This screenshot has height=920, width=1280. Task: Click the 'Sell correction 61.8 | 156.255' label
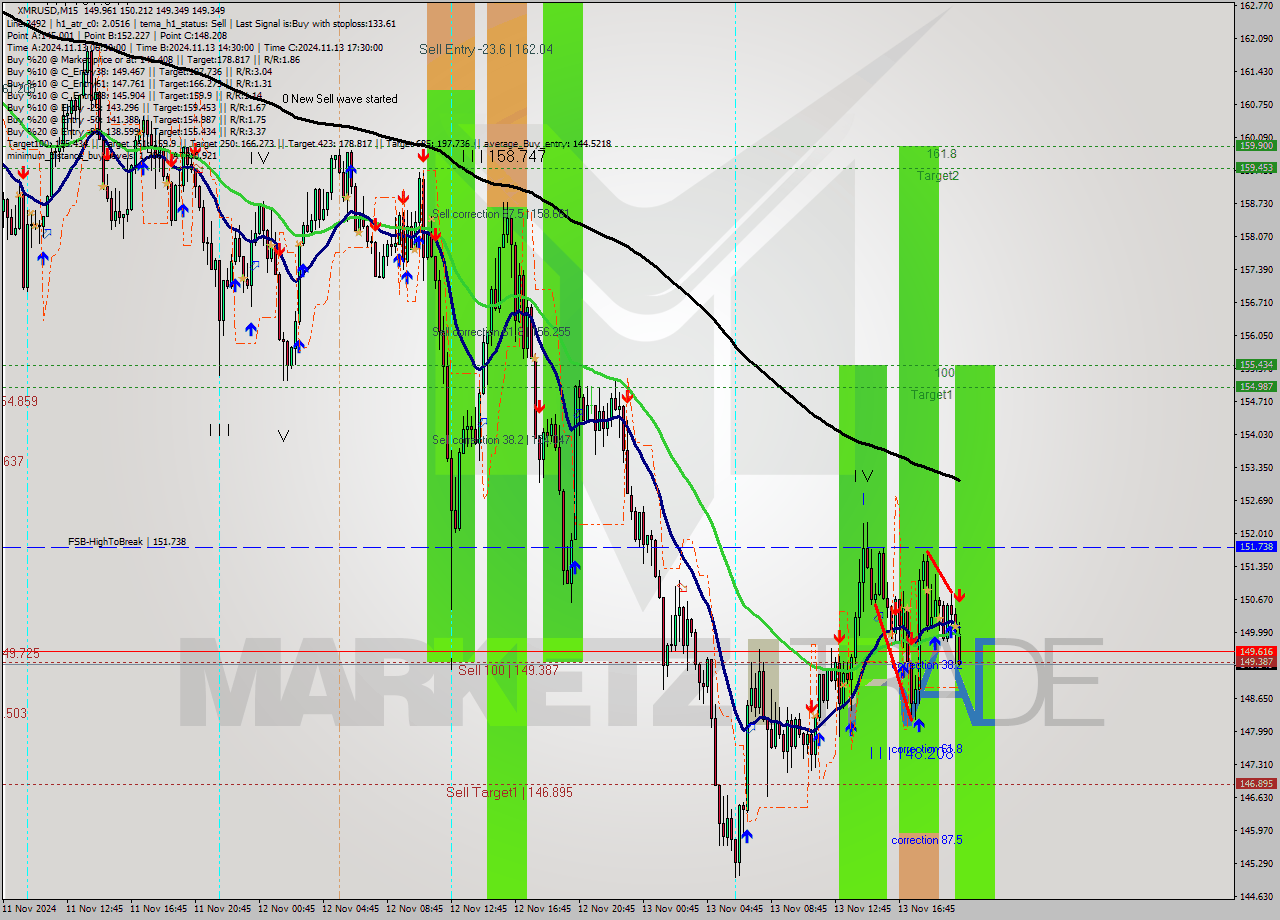pyautogui.click(x=501, y=332)
